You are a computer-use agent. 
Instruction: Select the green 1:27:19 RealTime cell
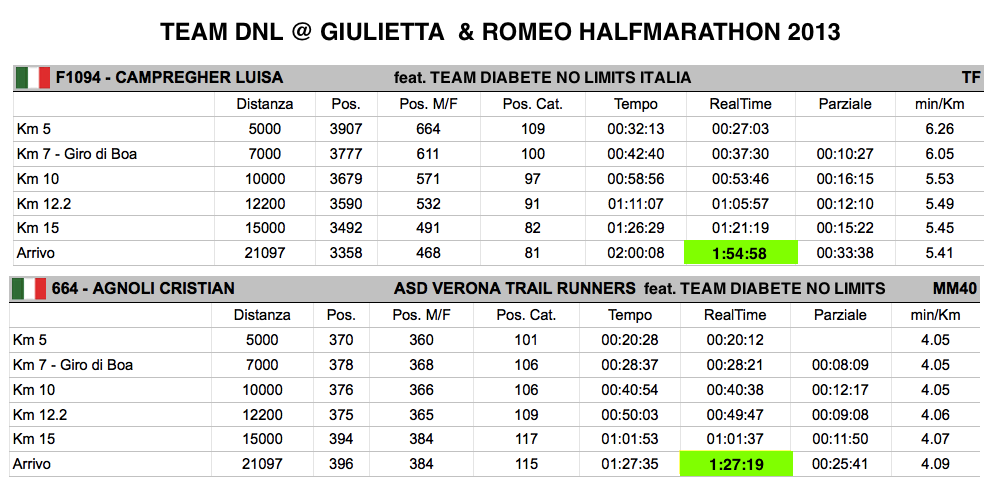736,464
